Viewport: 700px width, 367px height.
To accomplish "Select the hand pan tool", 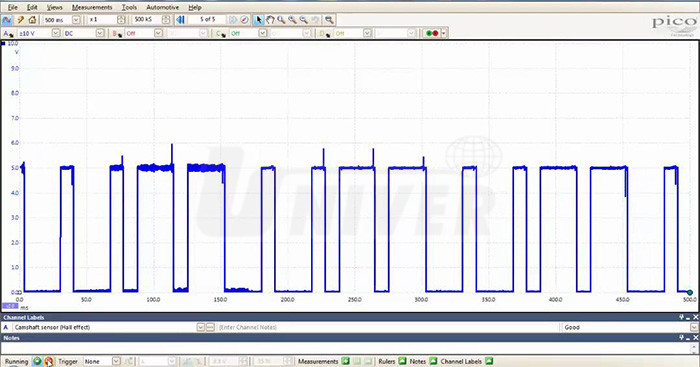I will click(270, 20).
